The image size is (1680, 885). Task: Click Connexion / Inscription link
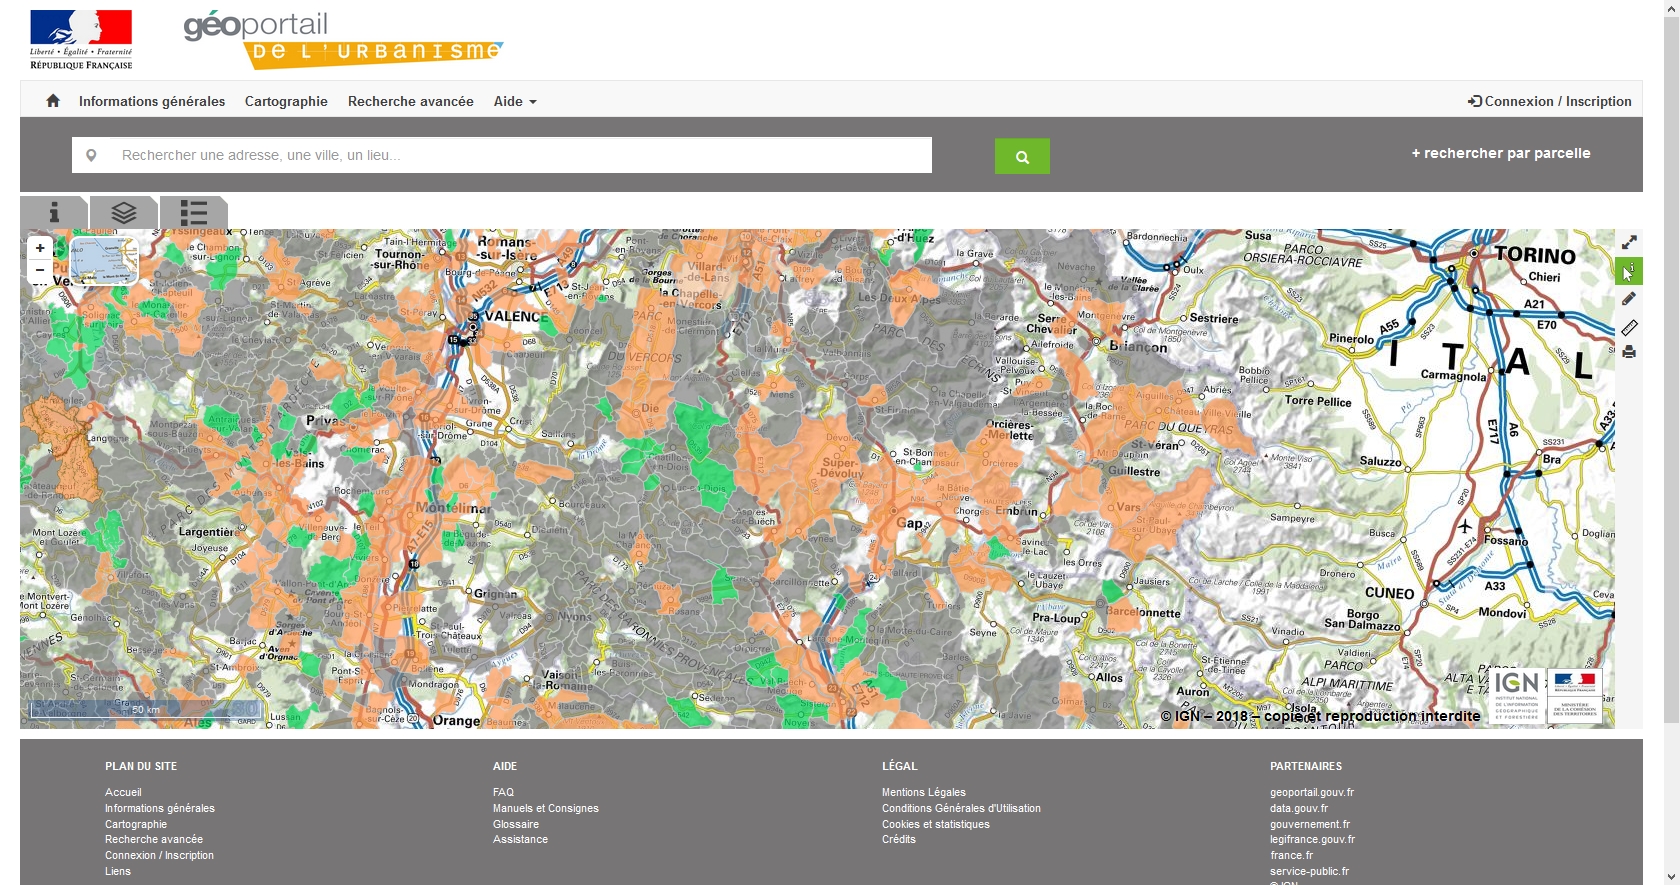(1550, 101)
